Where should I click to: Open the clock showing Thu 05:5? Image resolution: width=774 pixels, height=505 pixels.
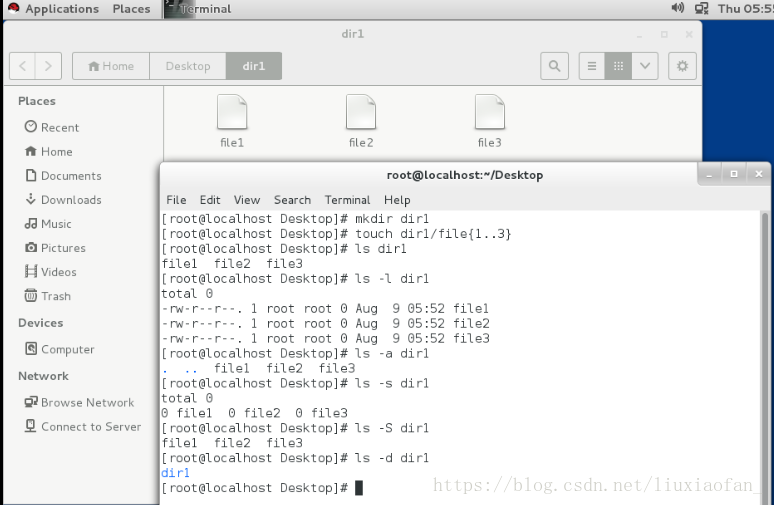click(x=745, y=9)
